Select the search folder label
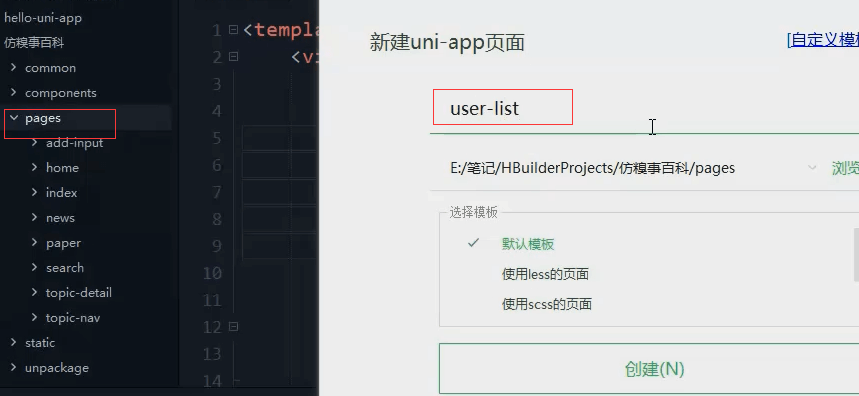This screenshot has width=859, height=396. coord(65,268)
